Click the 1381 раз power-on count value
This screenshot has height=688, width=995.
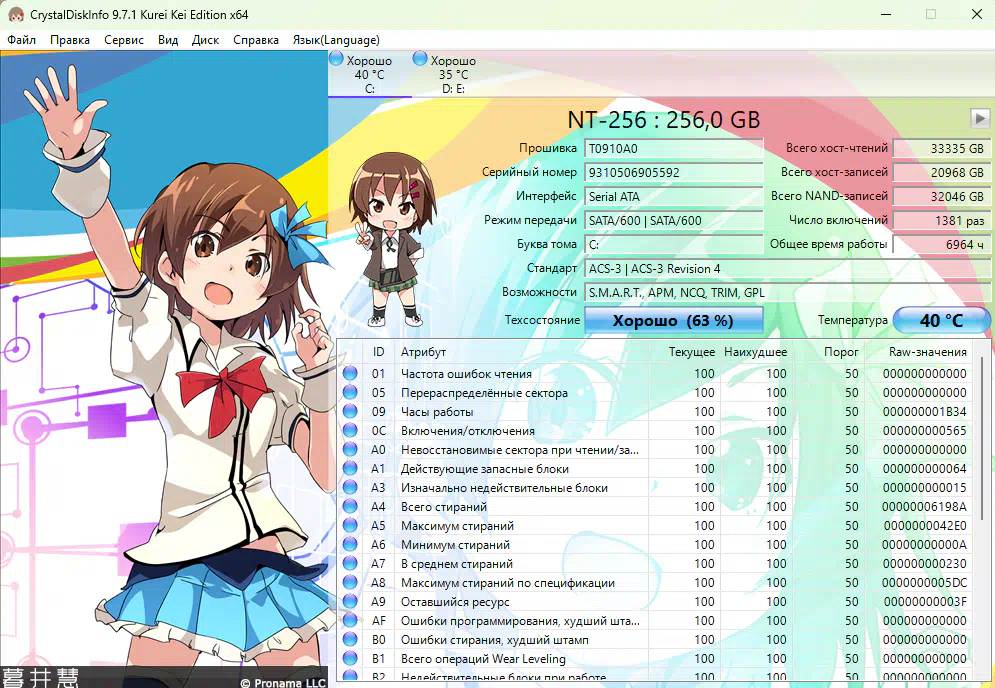pos(941,221)
